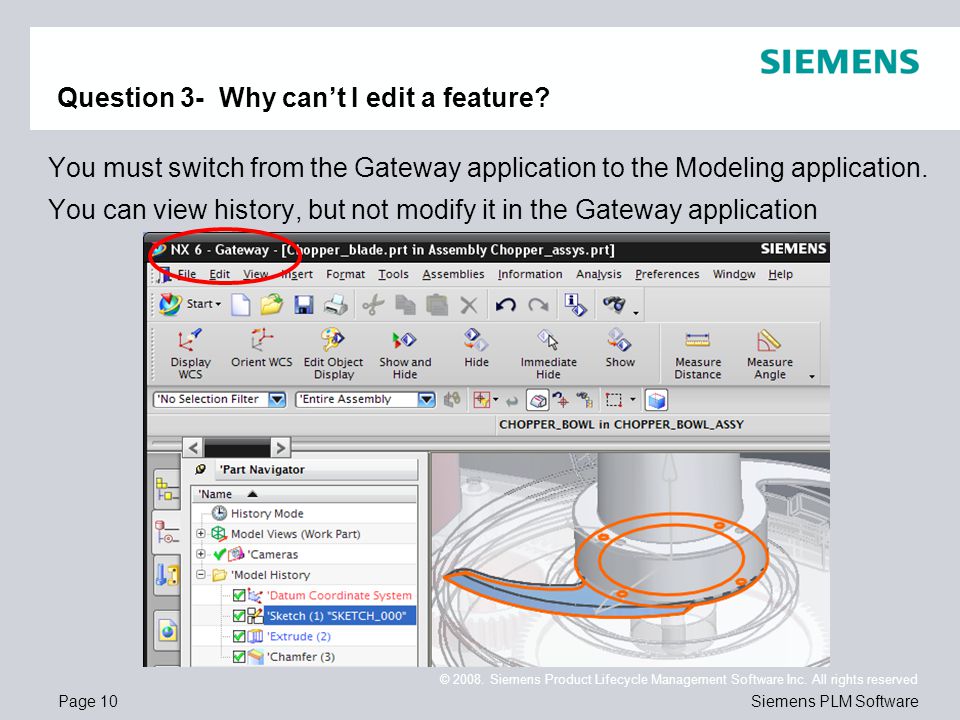
Task: Click the Measure Distance tool
Action: [x=697, y=354]
